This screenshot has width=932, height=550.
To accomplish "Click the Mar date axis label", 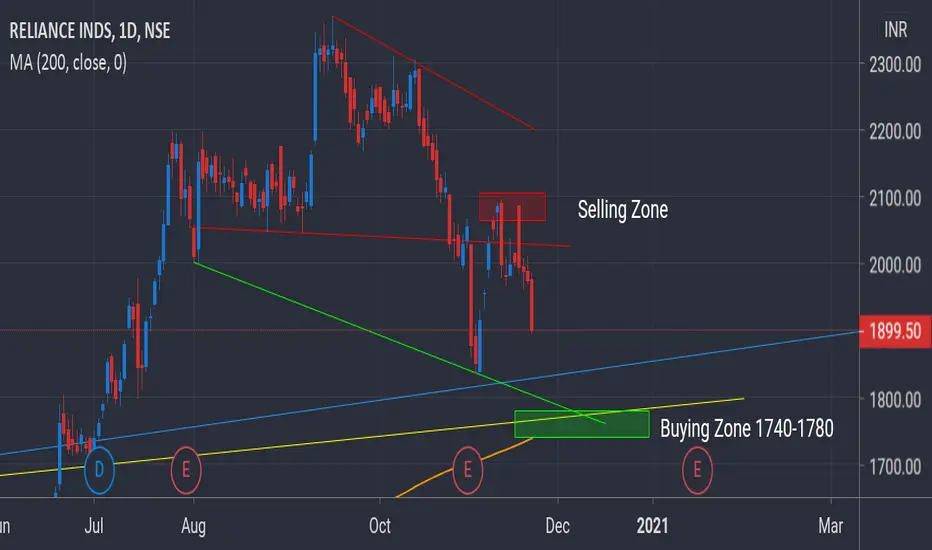I will point(830,526).
